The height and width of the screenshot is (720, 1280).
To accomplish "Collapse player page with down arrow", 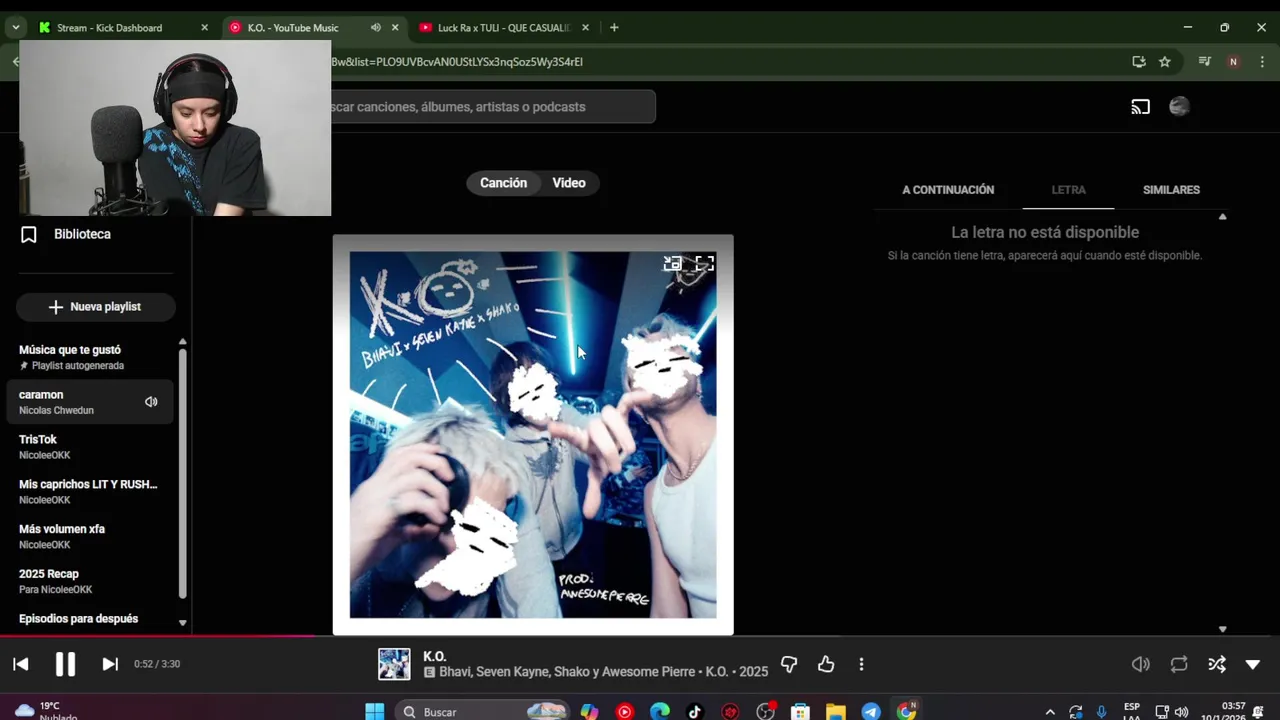I will (x=1253, y=664).
